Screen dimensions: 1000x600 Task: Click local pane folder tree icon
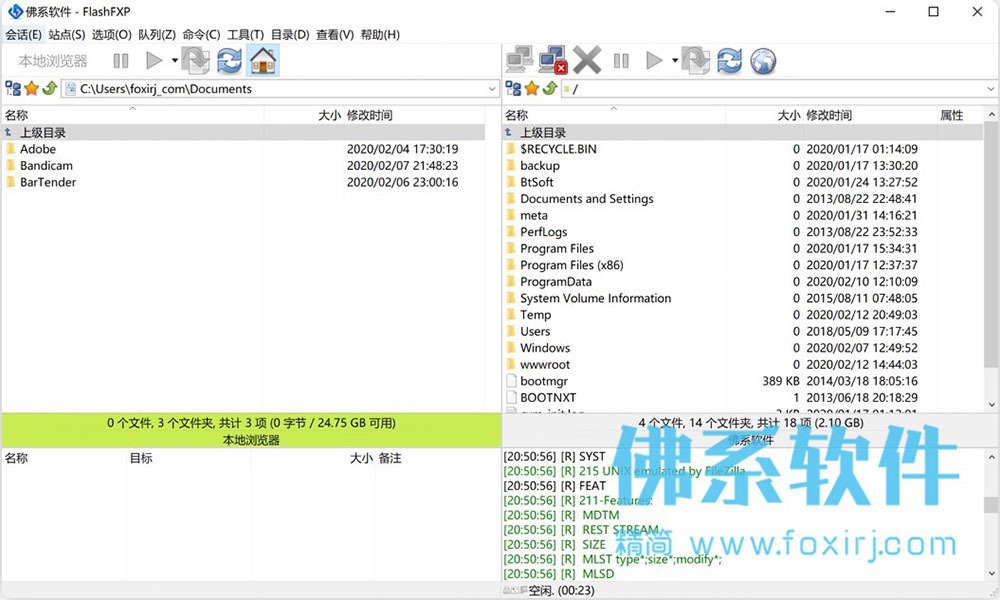pyautogui.click(x=13, y=89)
